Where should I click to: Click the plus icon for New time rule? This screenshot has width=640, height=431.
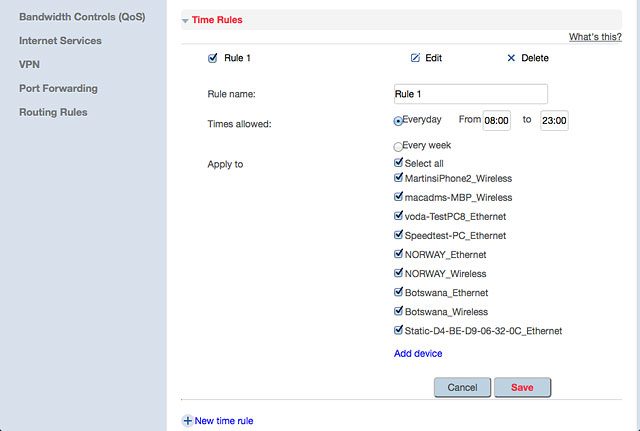point(187,420)
